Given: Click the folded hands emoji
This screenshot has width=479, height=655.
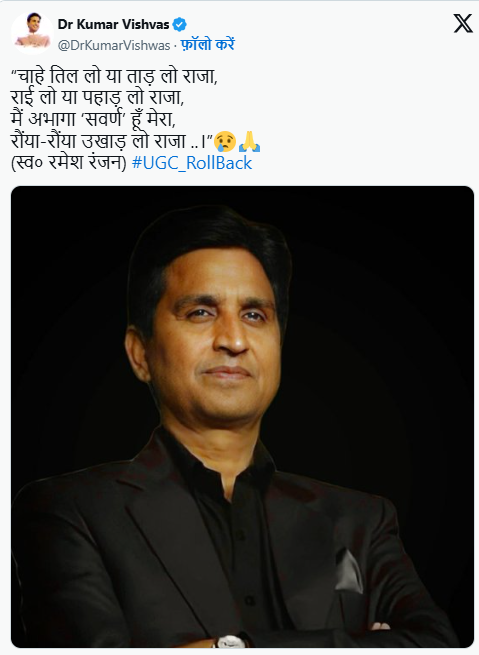Looking at the screenshot, I should coord(249,141).
